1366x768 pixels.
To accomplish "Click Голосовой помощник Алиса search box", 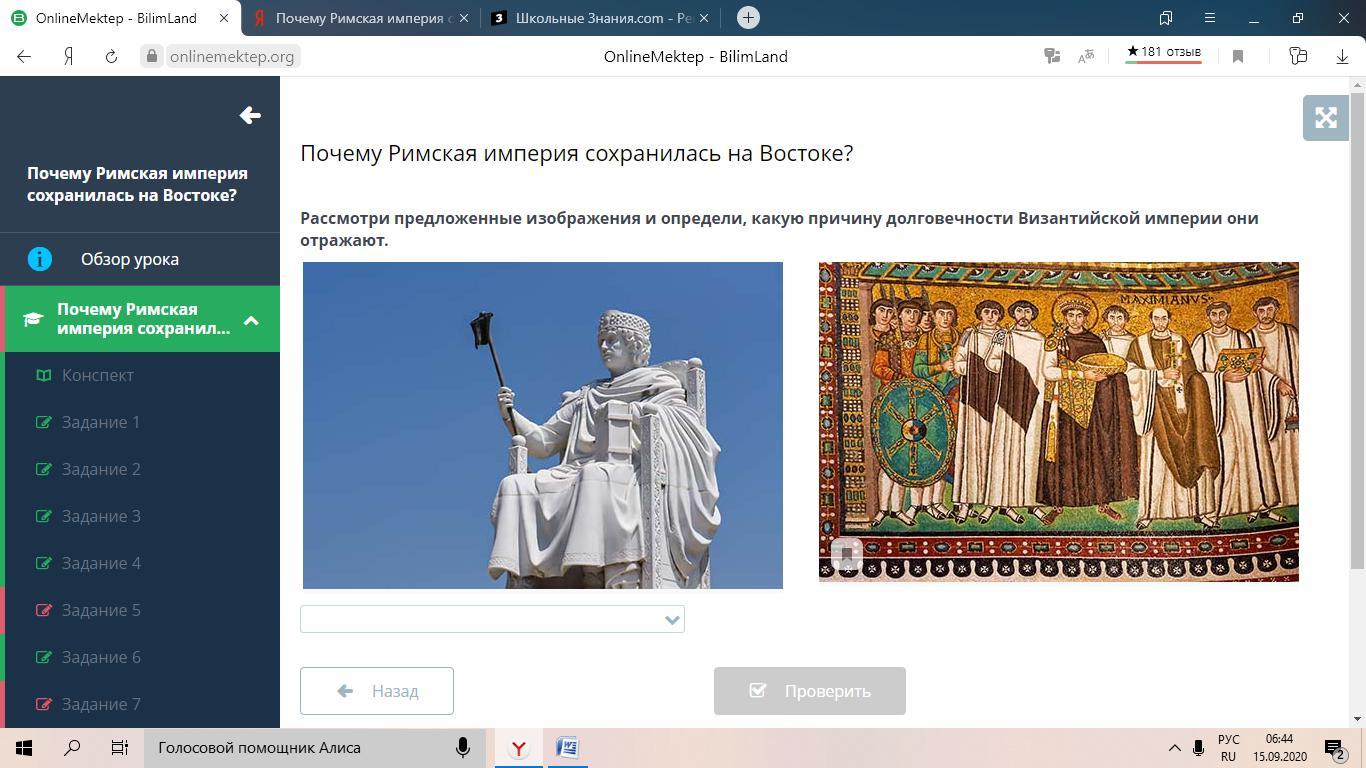I will [315, 748].
